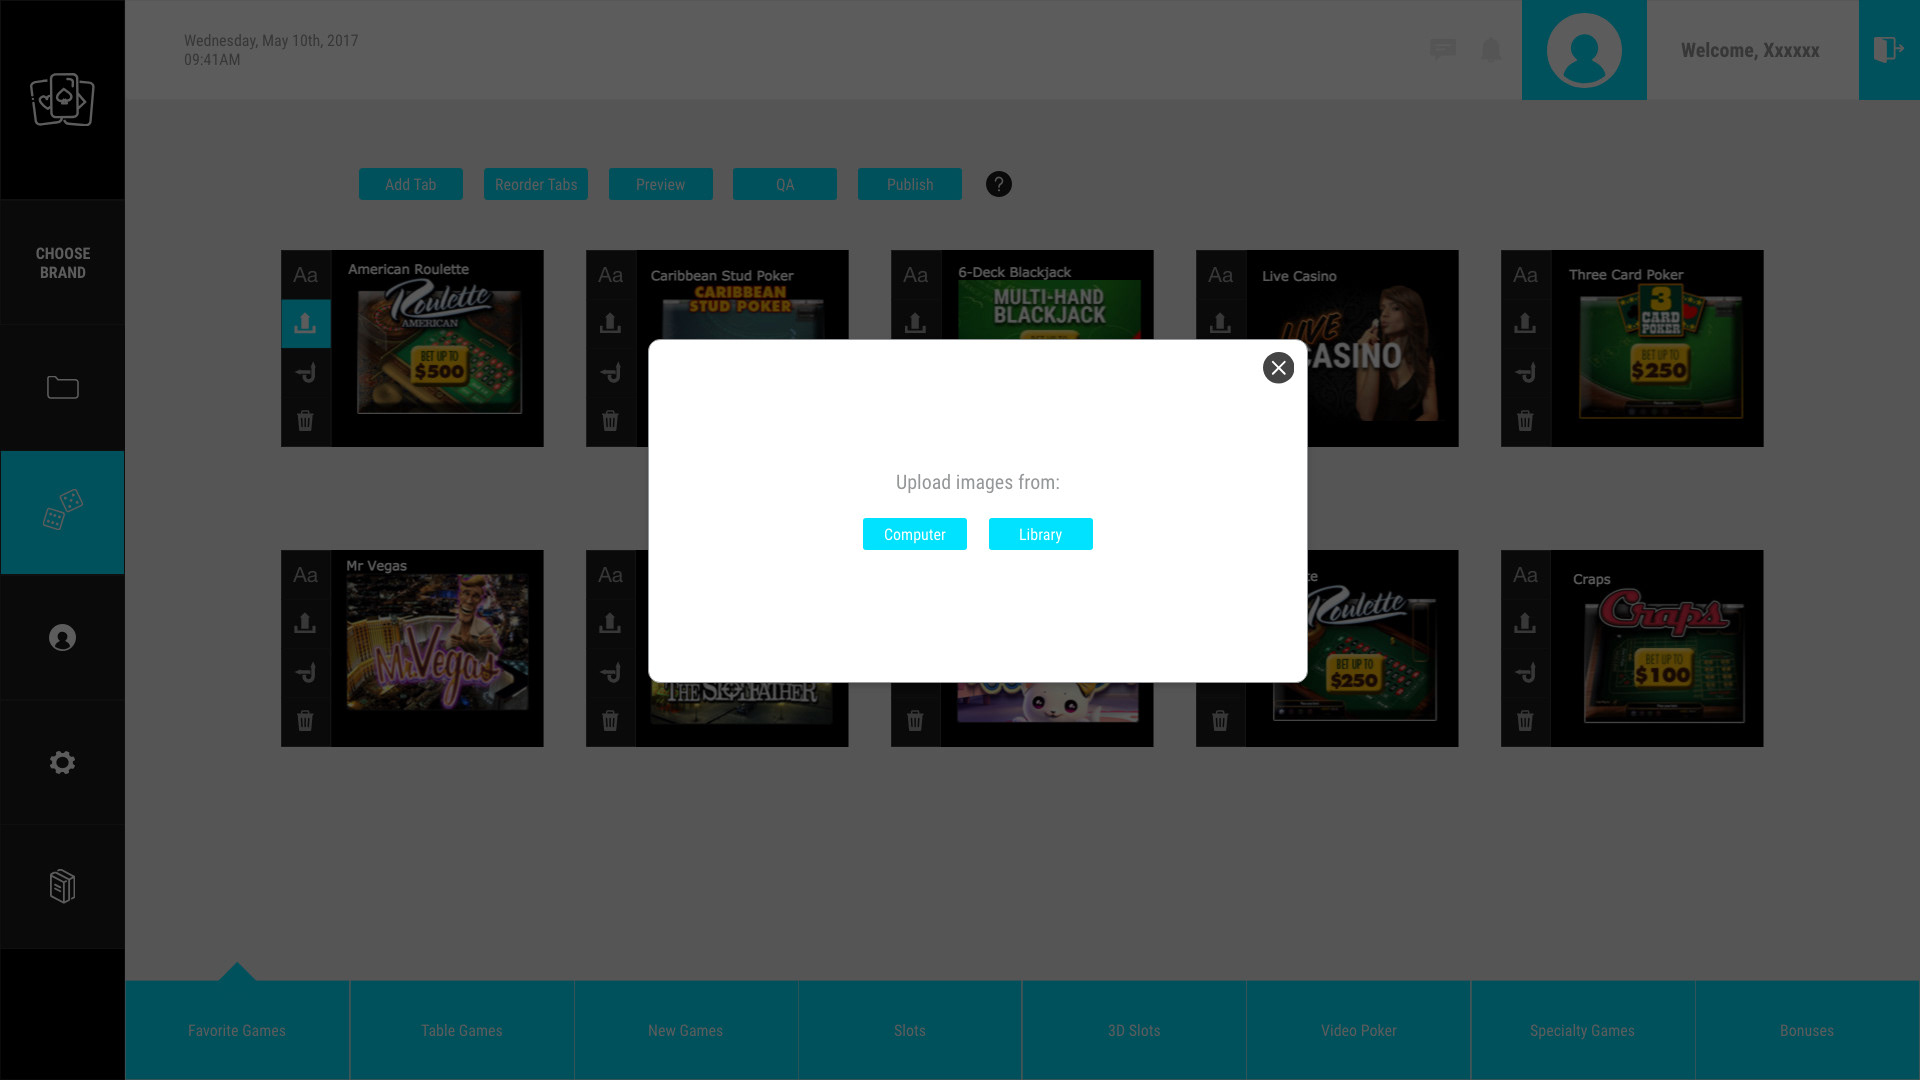Close the upload images dialog
The image size is (1920, 1080).
pyautogui.click(x=1278, y=368)
